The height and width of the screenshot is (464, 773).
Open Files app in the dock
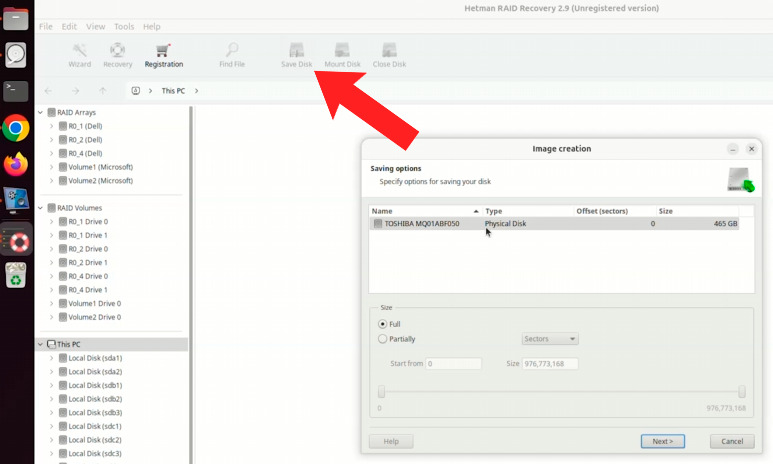(16, 19)
